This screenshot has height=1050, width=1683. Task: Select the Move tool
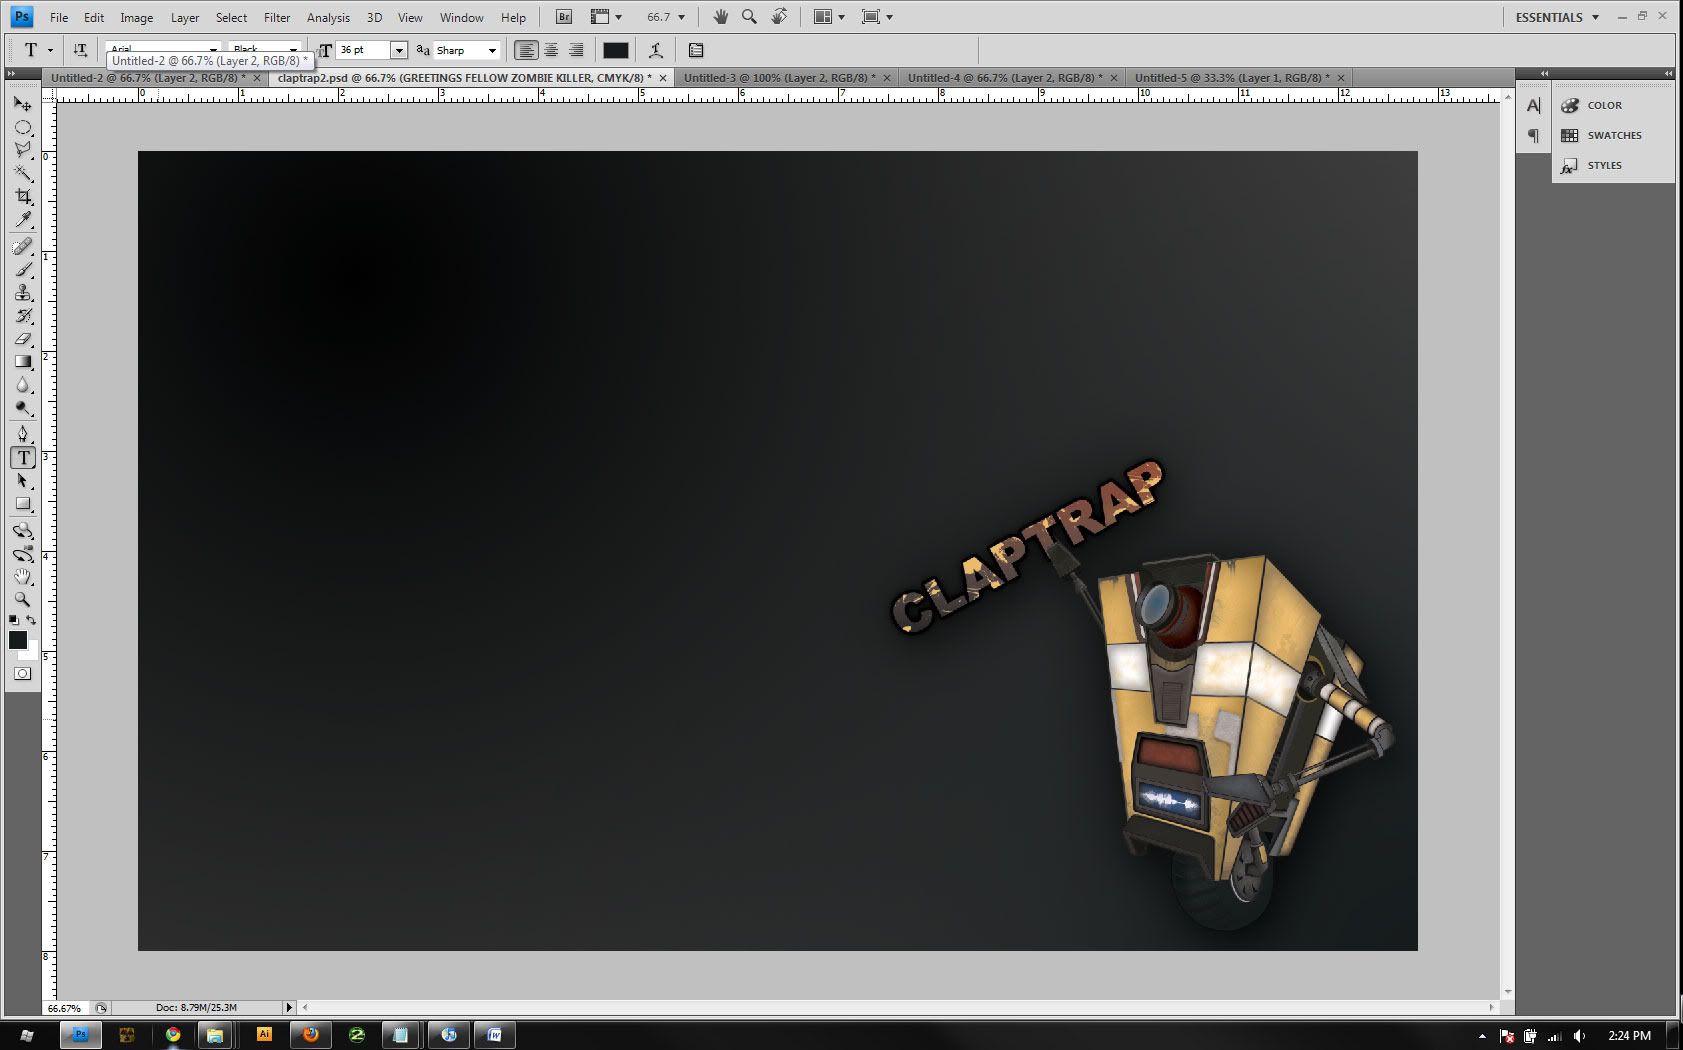(x=23, y=103)
